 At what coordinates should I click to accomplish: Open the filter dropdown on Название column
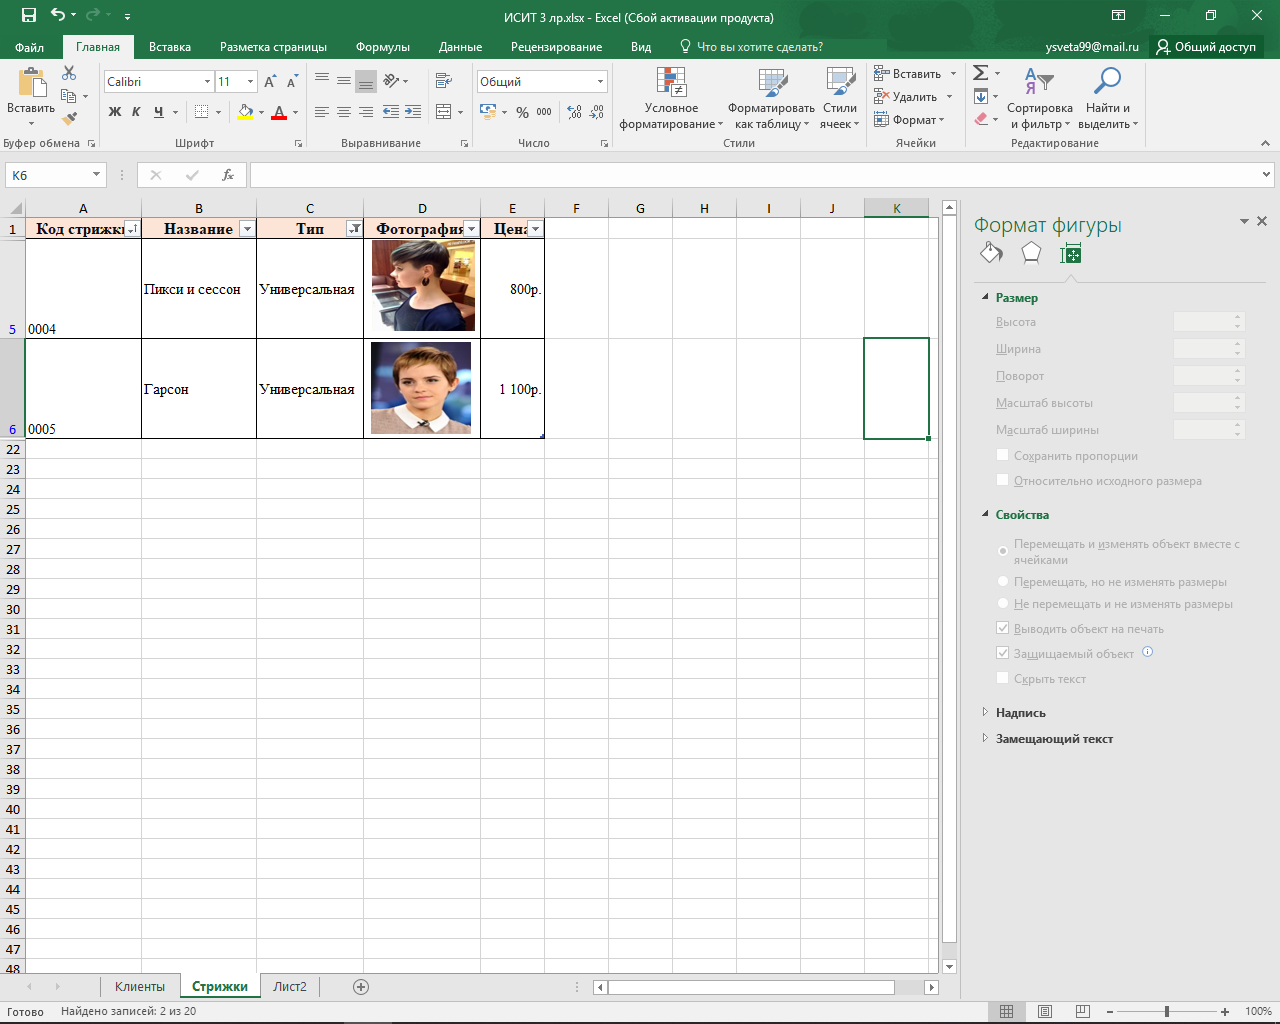tap(247, 229)
